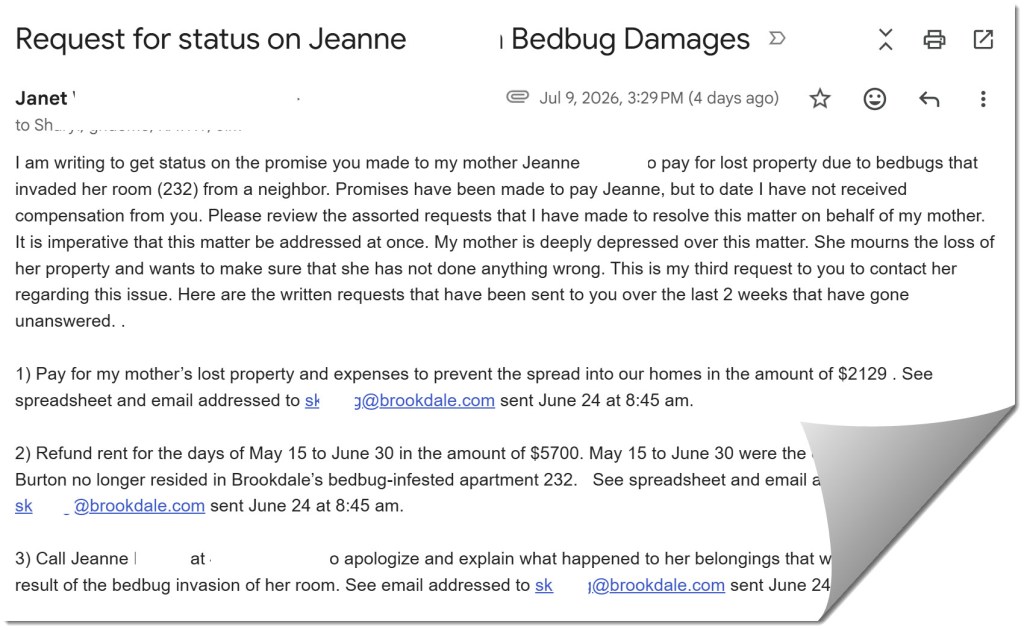Screen dimensions: 1024x630
Task: Click the email subject line heading
Action: 382,39
